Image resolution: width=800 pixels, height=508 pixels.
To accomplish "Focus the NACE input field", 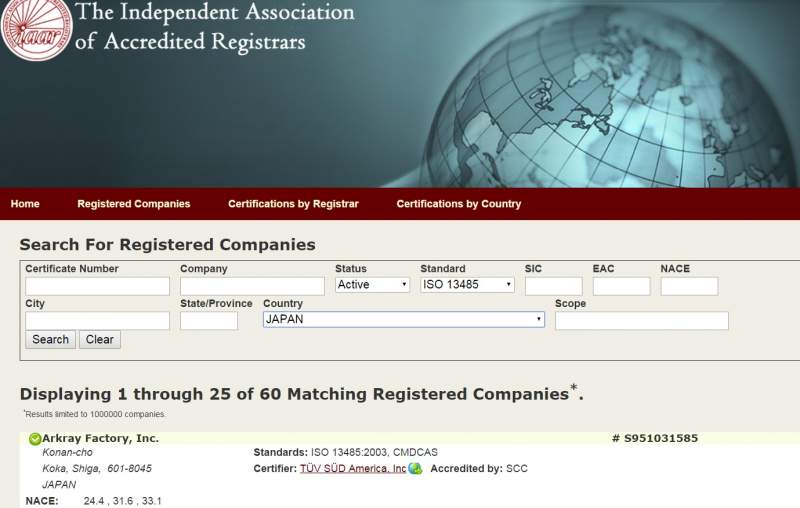I will [x=689, y=286].
